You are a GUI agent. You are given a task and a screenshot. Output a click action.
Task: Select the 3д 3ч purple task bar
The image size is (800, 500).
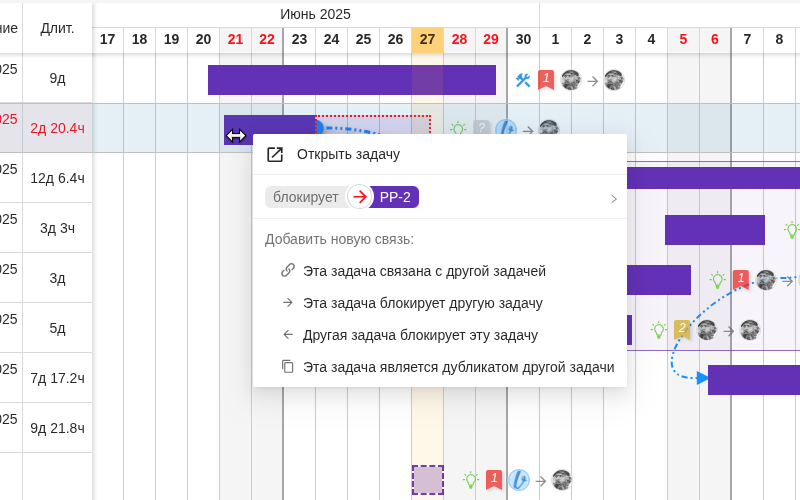(x=715, y=230)
